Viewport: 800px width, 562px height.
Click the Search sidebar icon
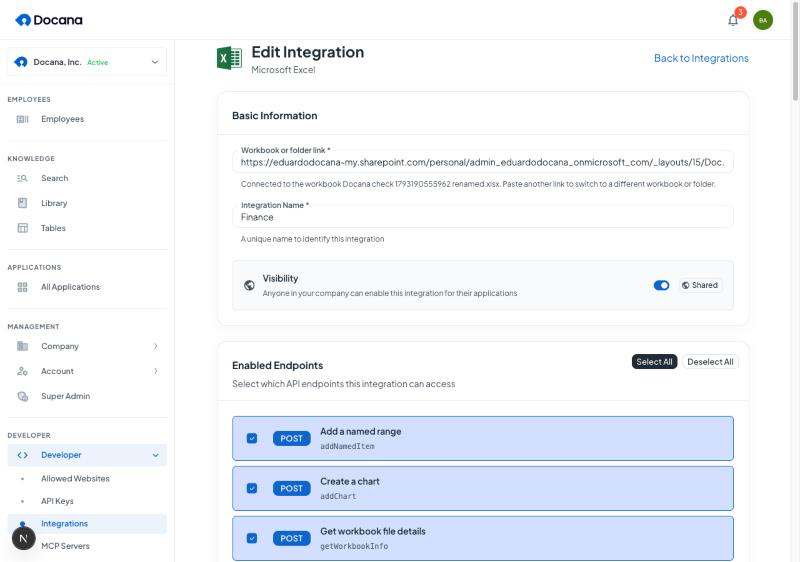[22, 178]
